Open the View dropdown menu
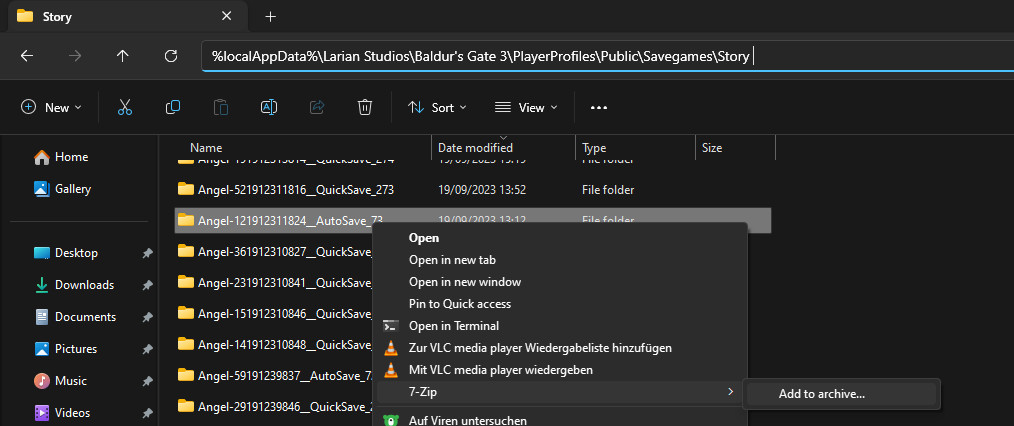The width and height of the screenshot is (1014, 426). (526, 107)
